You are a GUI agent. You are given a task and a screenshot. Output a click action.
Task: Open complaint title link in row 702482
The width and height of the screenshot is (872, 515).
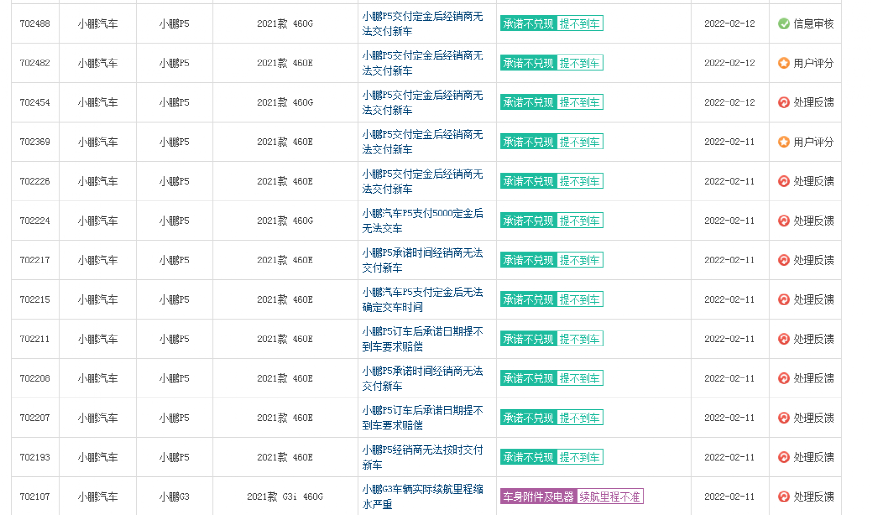coord(422,63)
